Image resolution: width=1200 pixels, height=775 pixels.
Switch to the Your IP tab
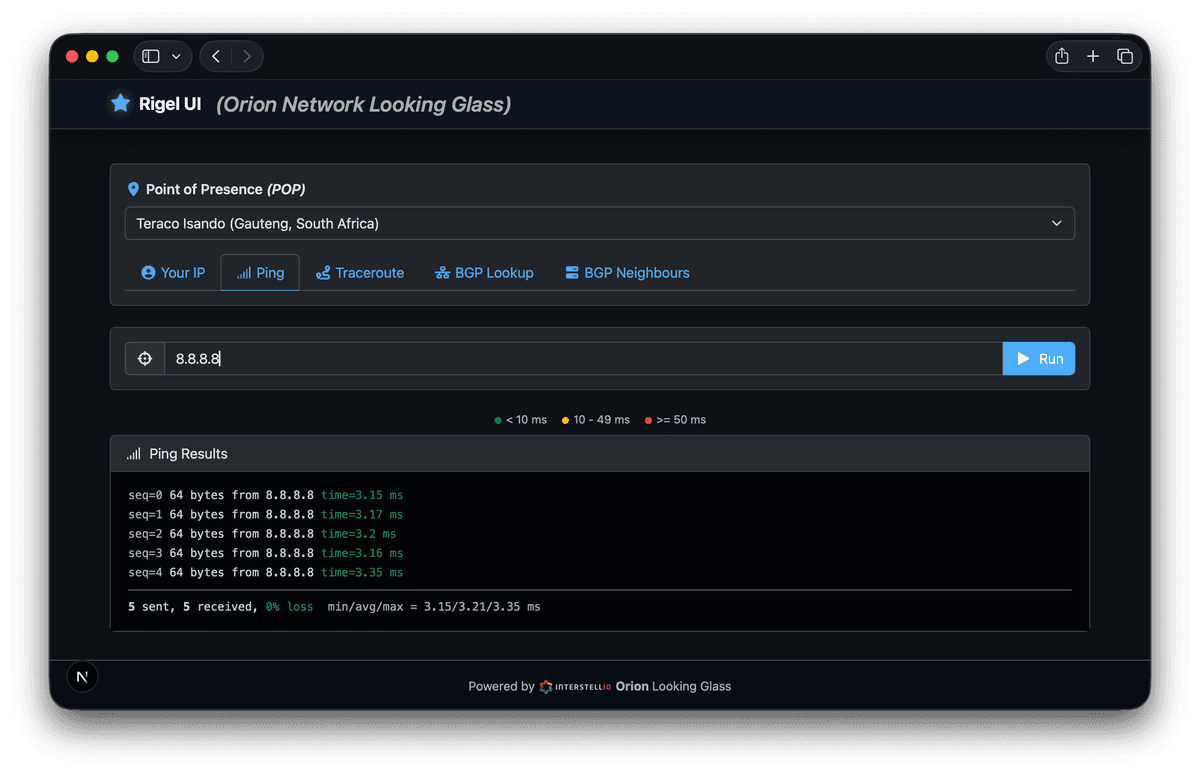173,273
